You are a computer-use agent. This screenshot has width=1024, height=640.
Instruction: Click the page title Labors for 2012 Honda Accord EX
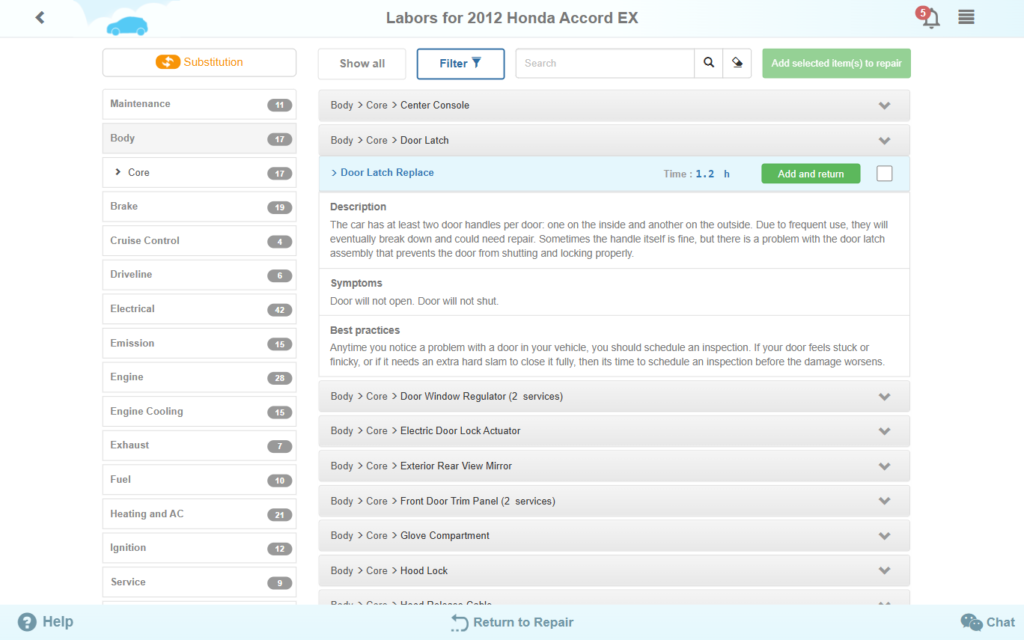point(512,18)
